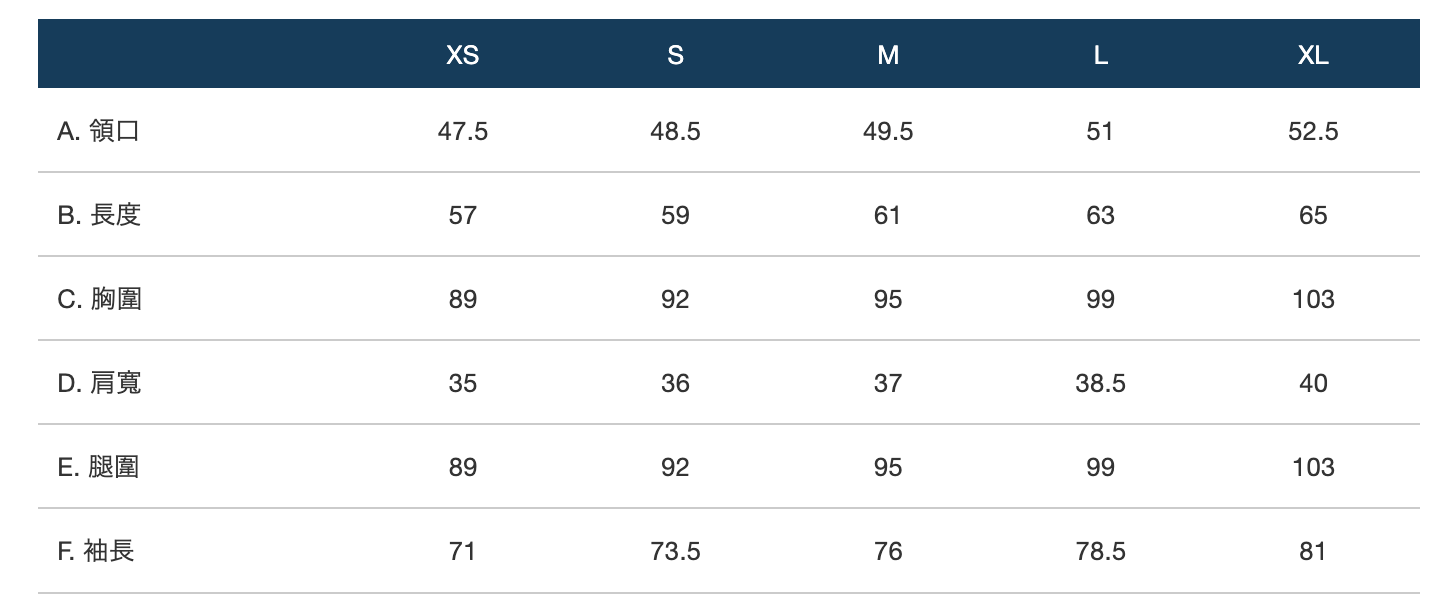Click the 73.5 sleeve length value
Image resolution: width=1454 pixels, height=616 pixels.
click(x=675, y=551)
